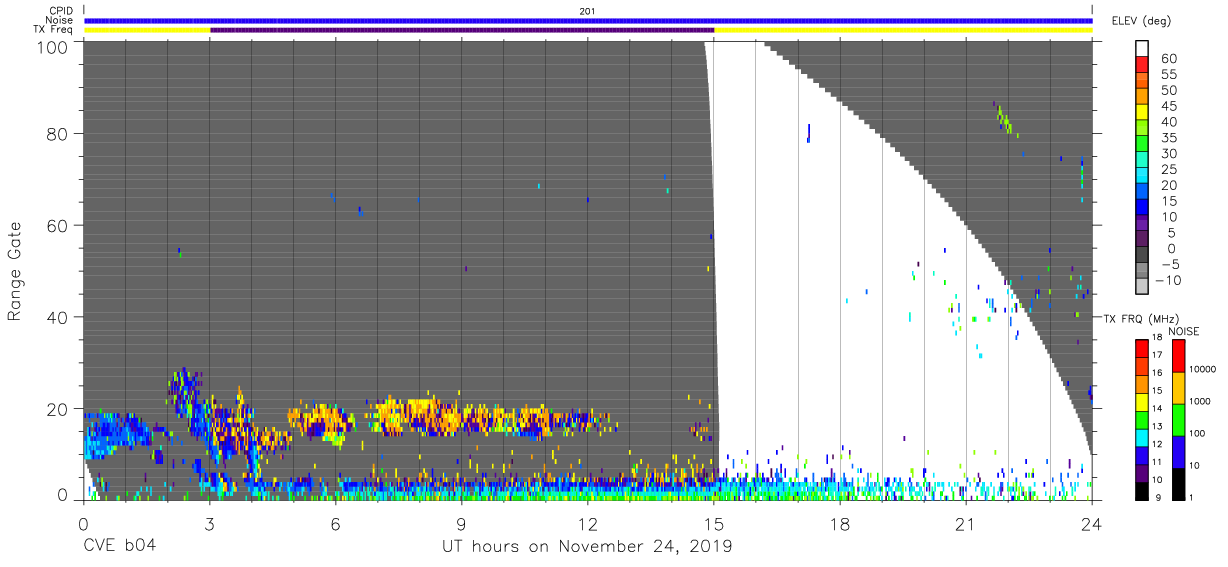Click the 'TX FRQ (MHz)' legend title
This screenshot has width=1228, height=567.
[x=1141, y=319]
